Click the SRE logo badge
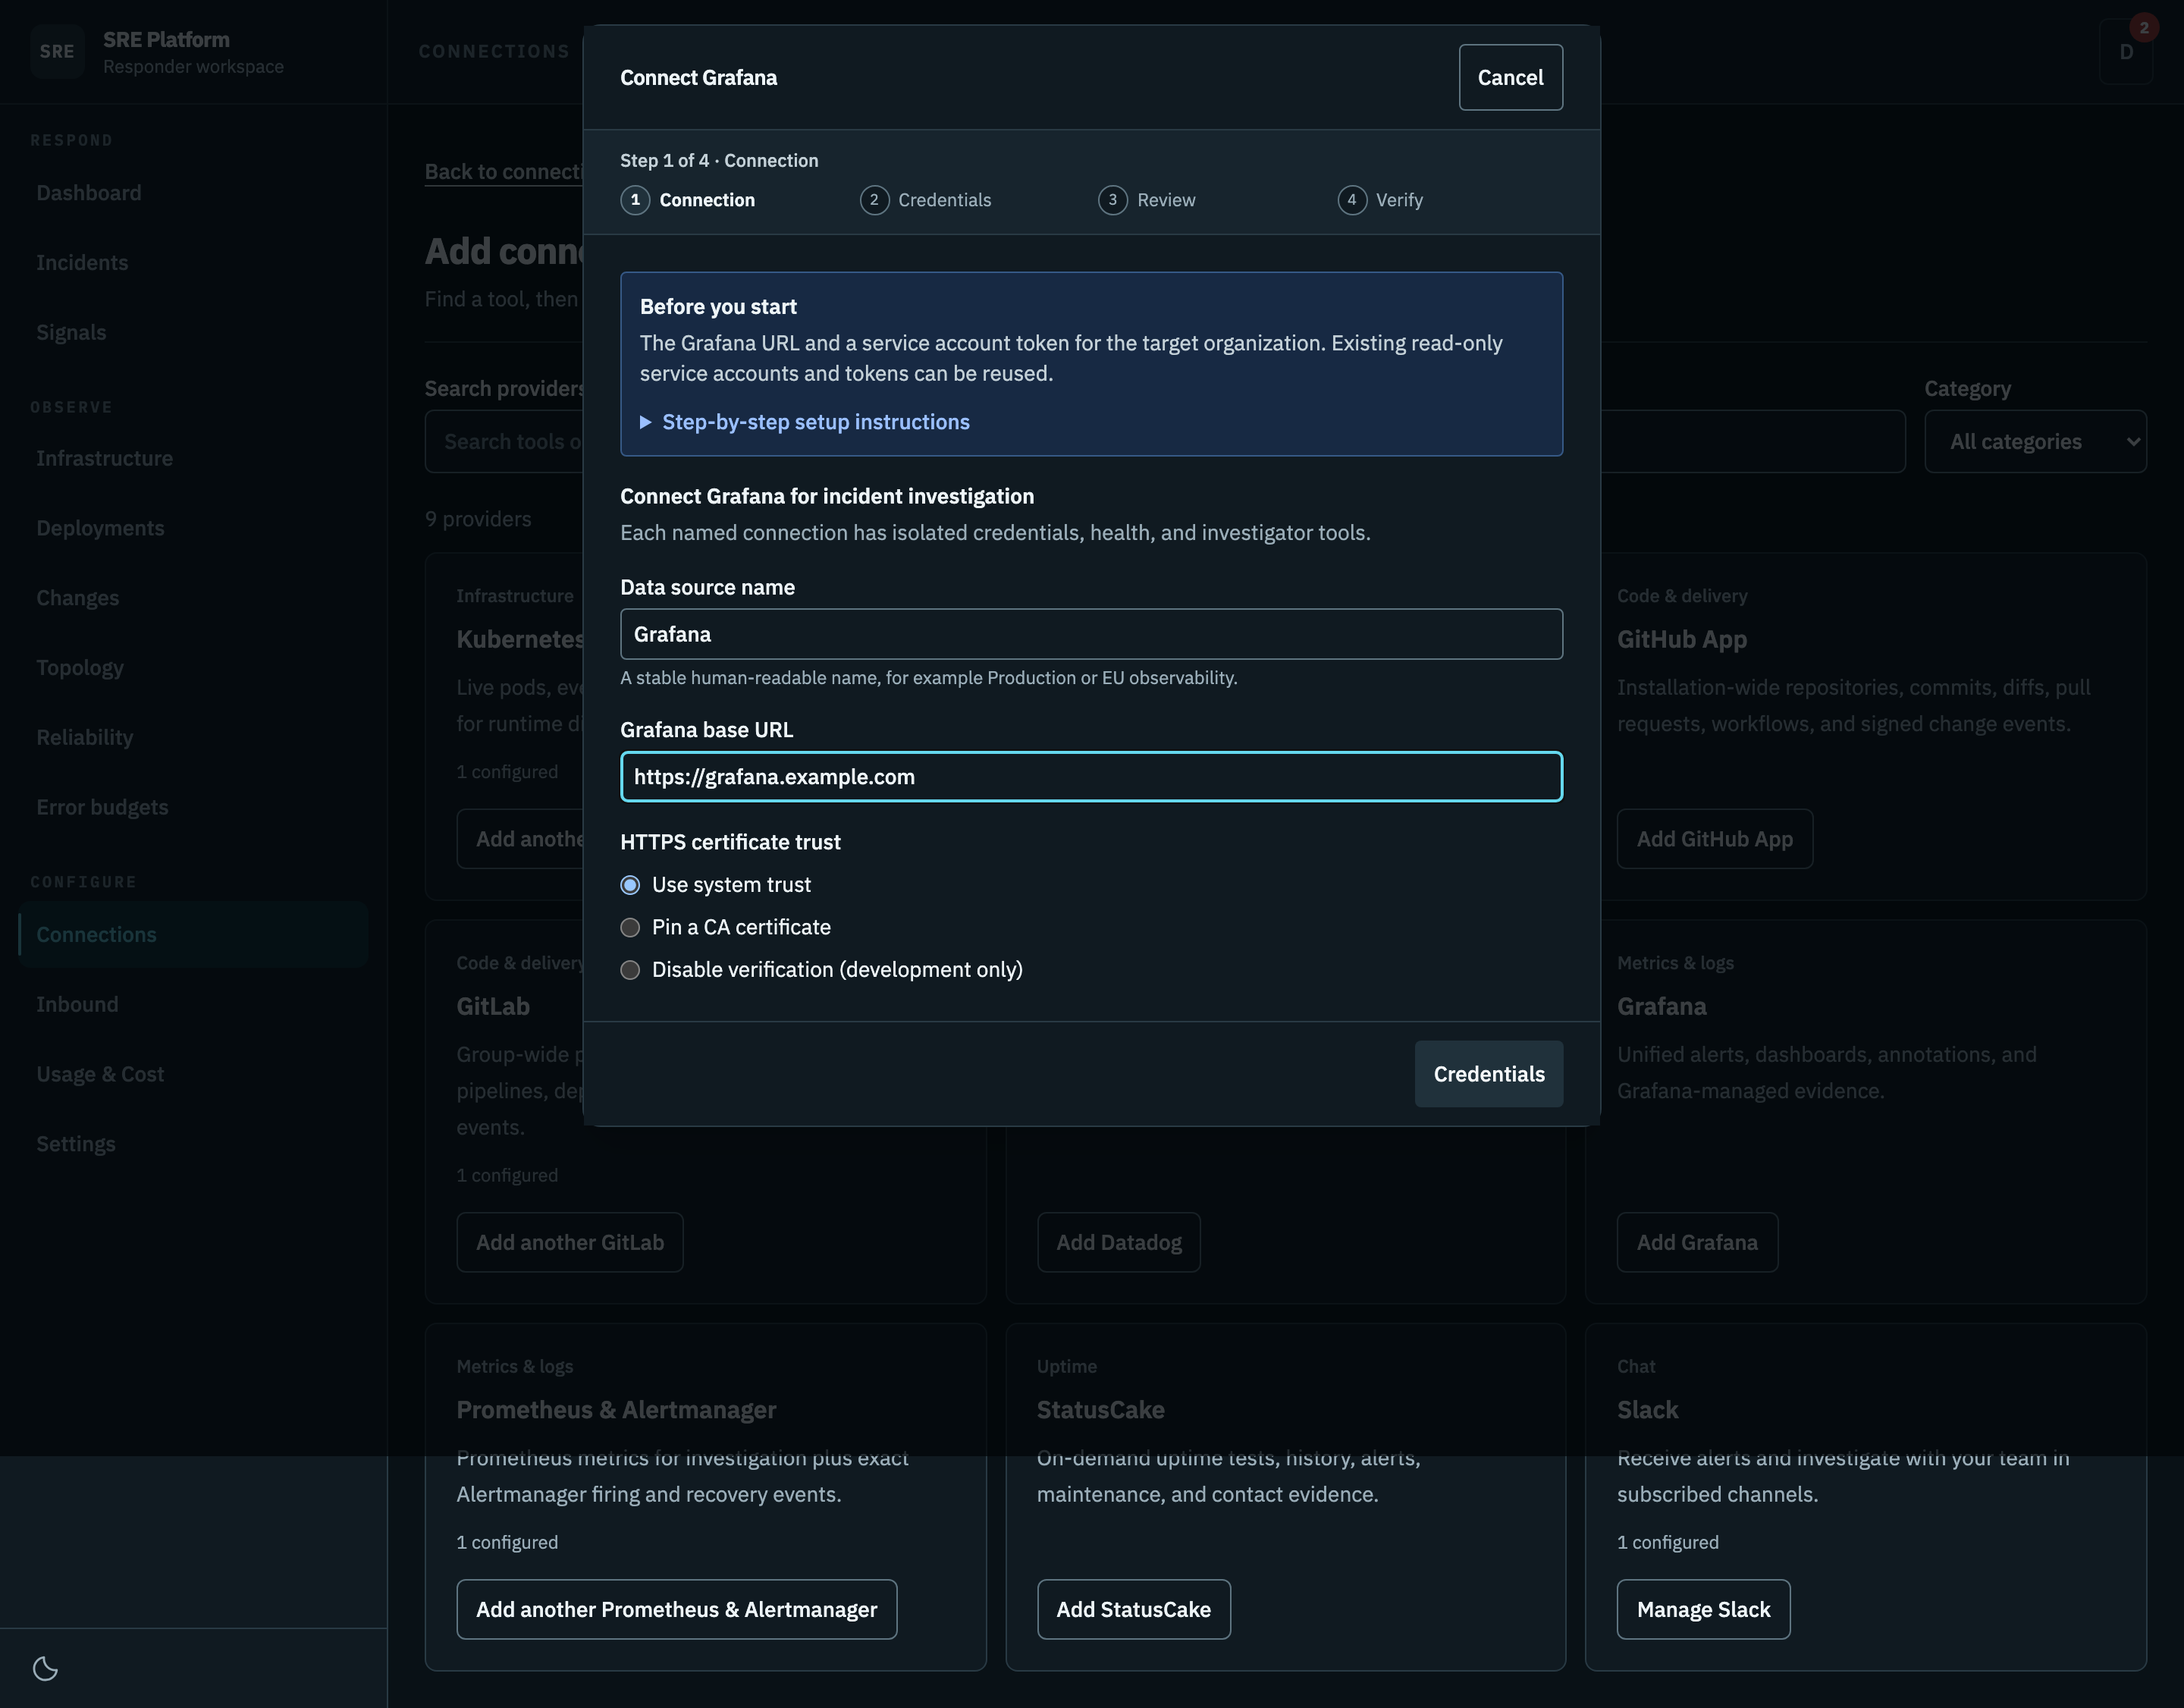The width and height of the screenshot is (2184, 1708). click(x=57, y=52)
